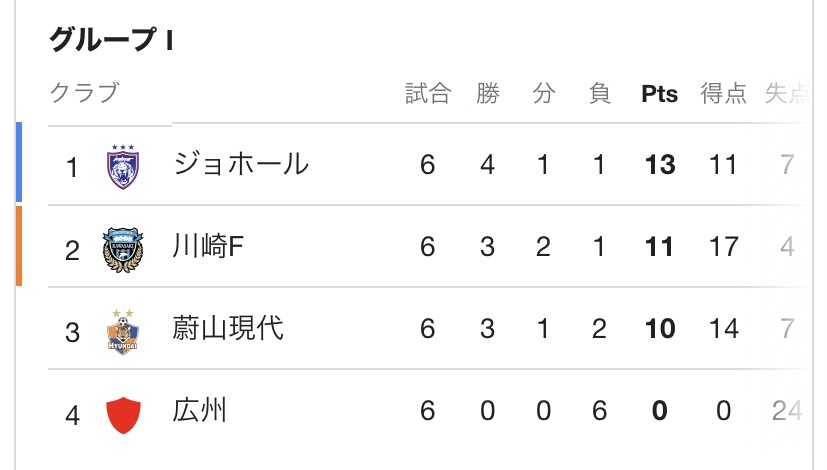Click the 分 draws column header
The height and width of the screenshot is (470, 827).
543,94
